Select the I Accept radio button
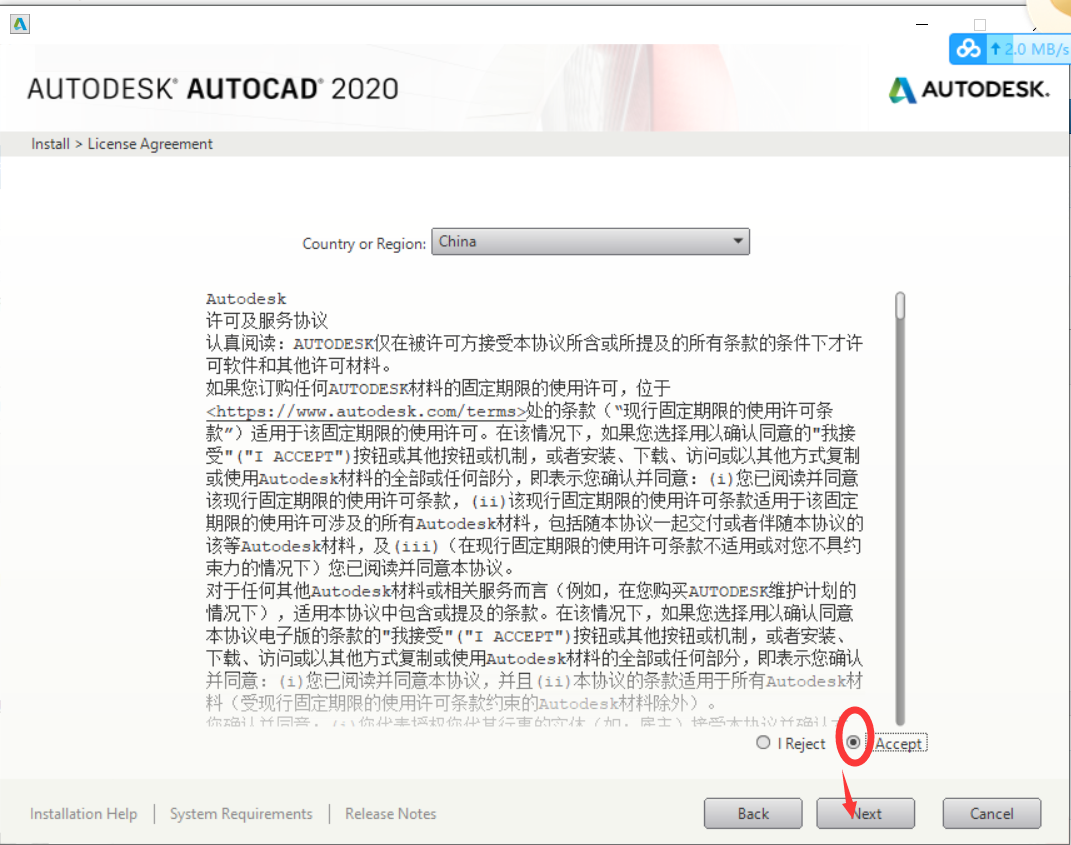Image resolution: width=1071 pixels, height=845 pixels. pyautogui.click(x=853, y=742)
